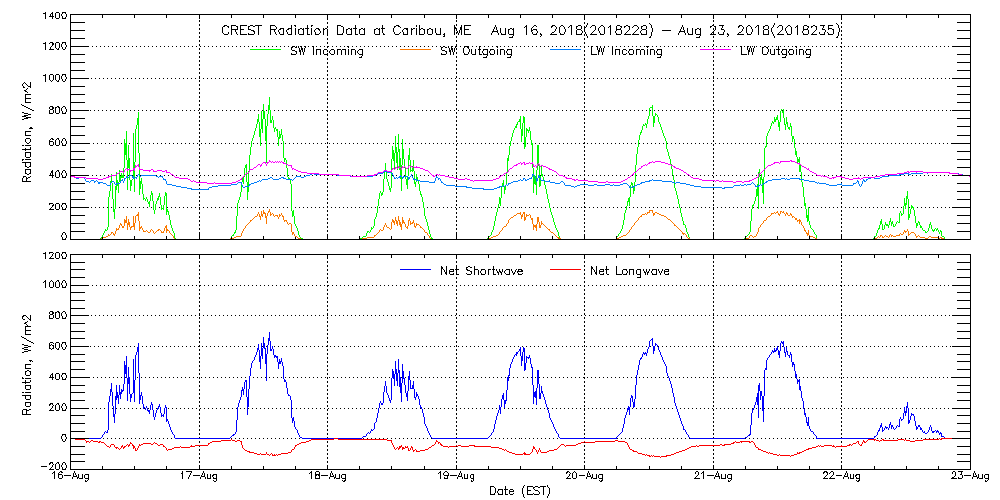Click the SW Outgoing legend label
The image size is (1000, 500).
click(476, 52)
